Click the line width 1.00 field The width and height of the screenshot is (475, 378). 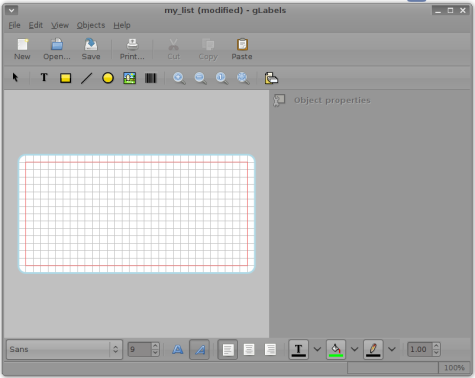tap(420, 349)
